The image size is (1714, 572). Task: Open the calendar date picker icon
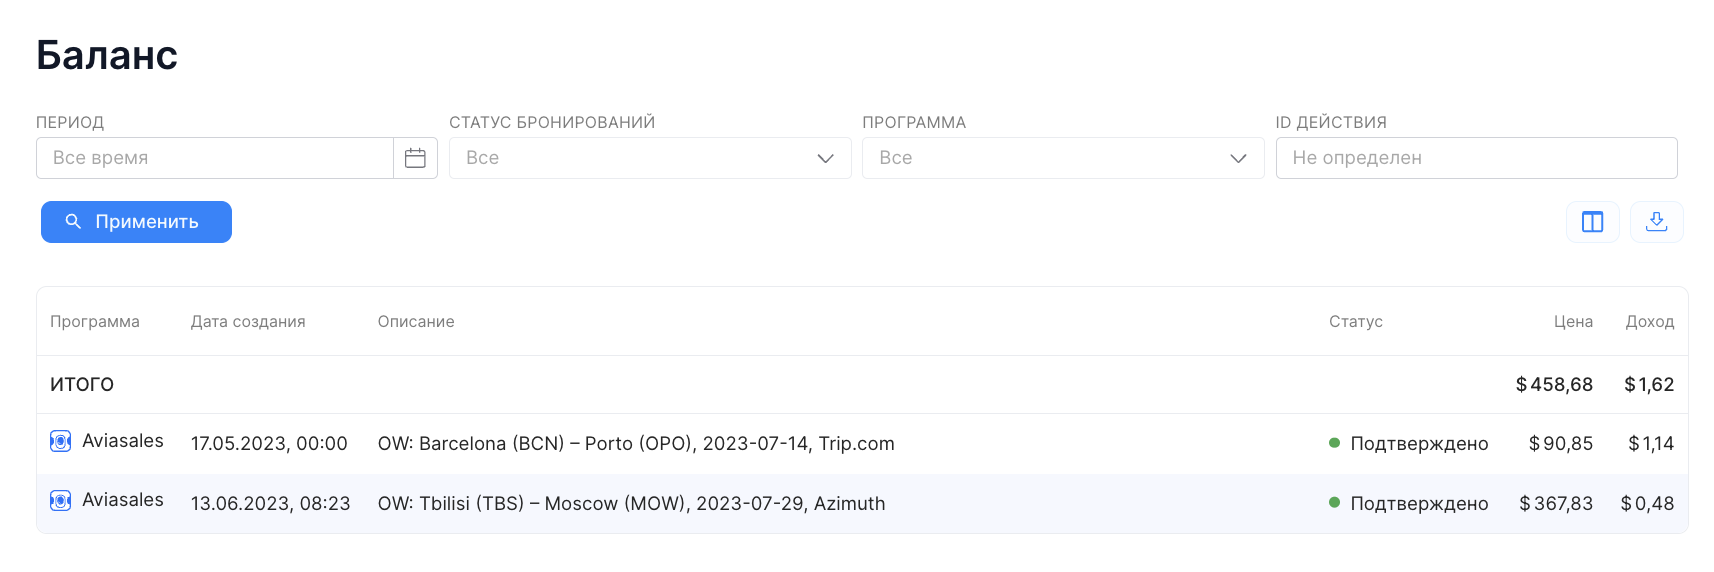pos(415,158)
